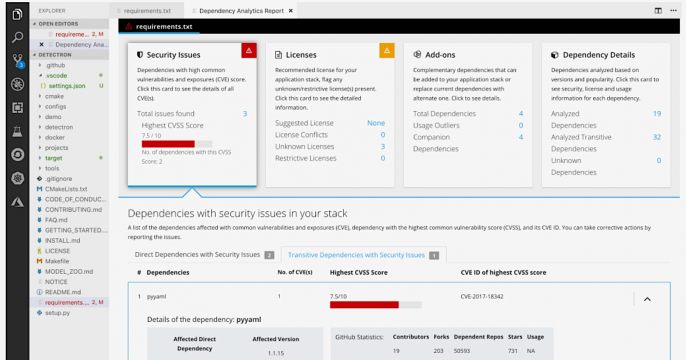Image resolution: width=686 pixels, height=360 pixels.
Task: Collapse the pyyaml dependency row chevron
Action: click(x=648, y=299)
